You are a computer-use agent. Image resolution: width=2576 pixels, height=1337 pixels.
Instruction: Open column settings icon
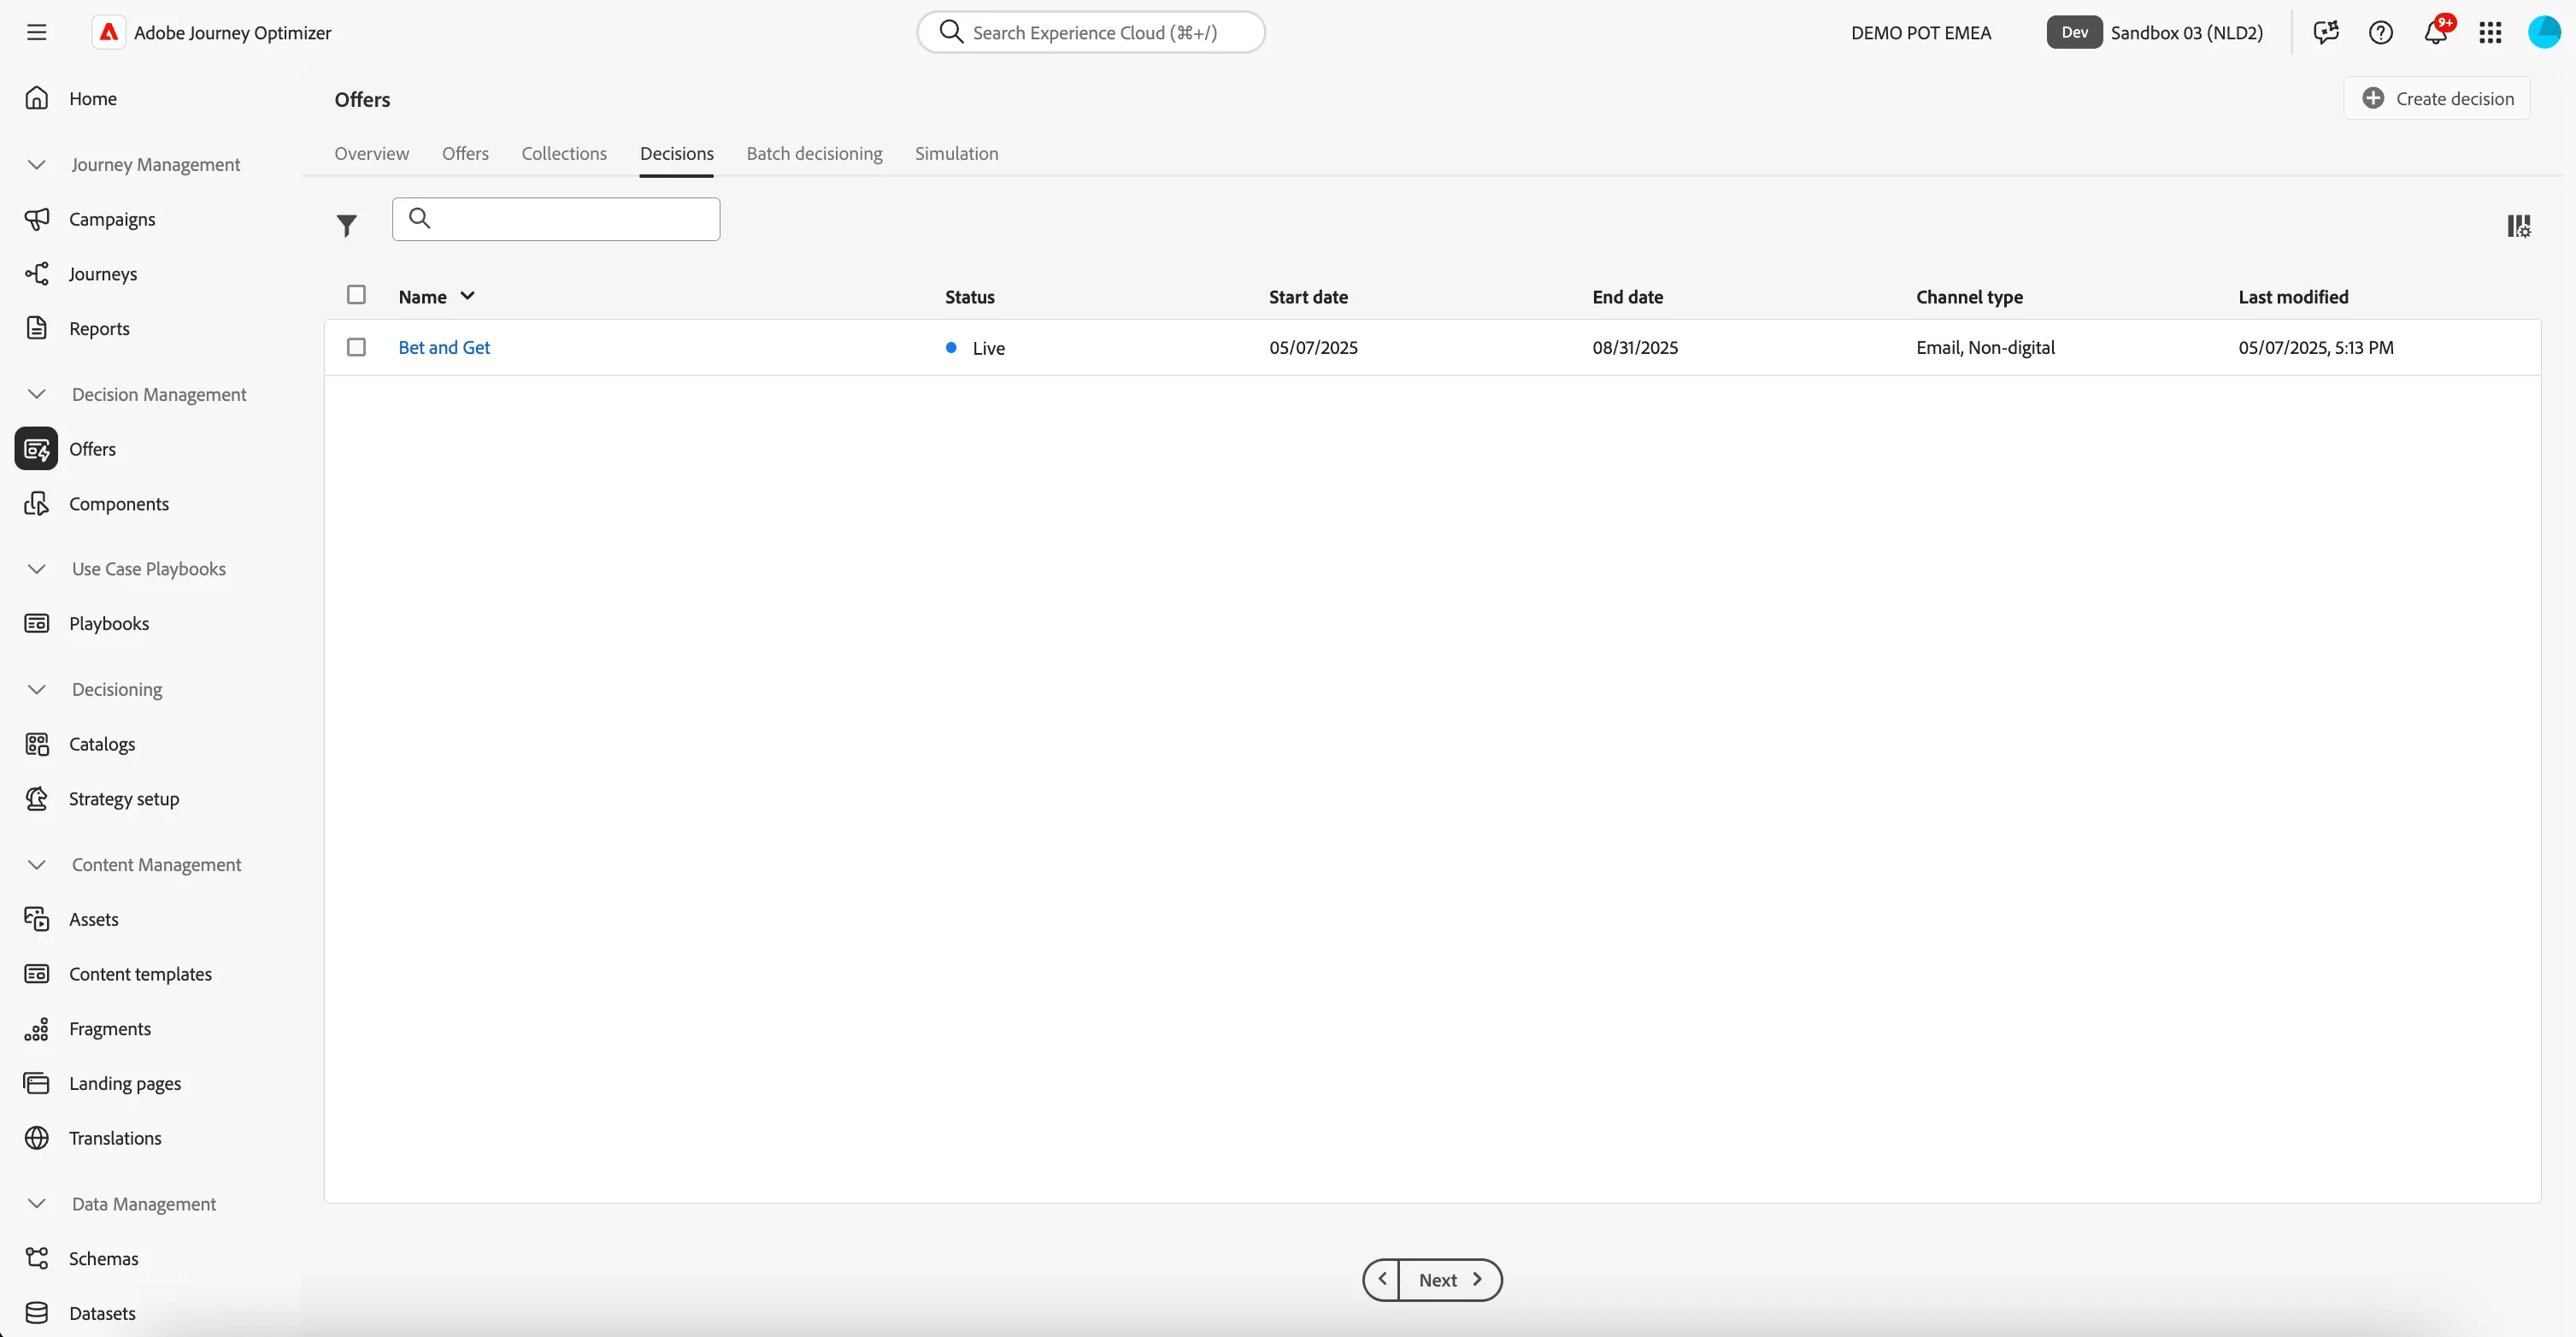click(2518, 226)
